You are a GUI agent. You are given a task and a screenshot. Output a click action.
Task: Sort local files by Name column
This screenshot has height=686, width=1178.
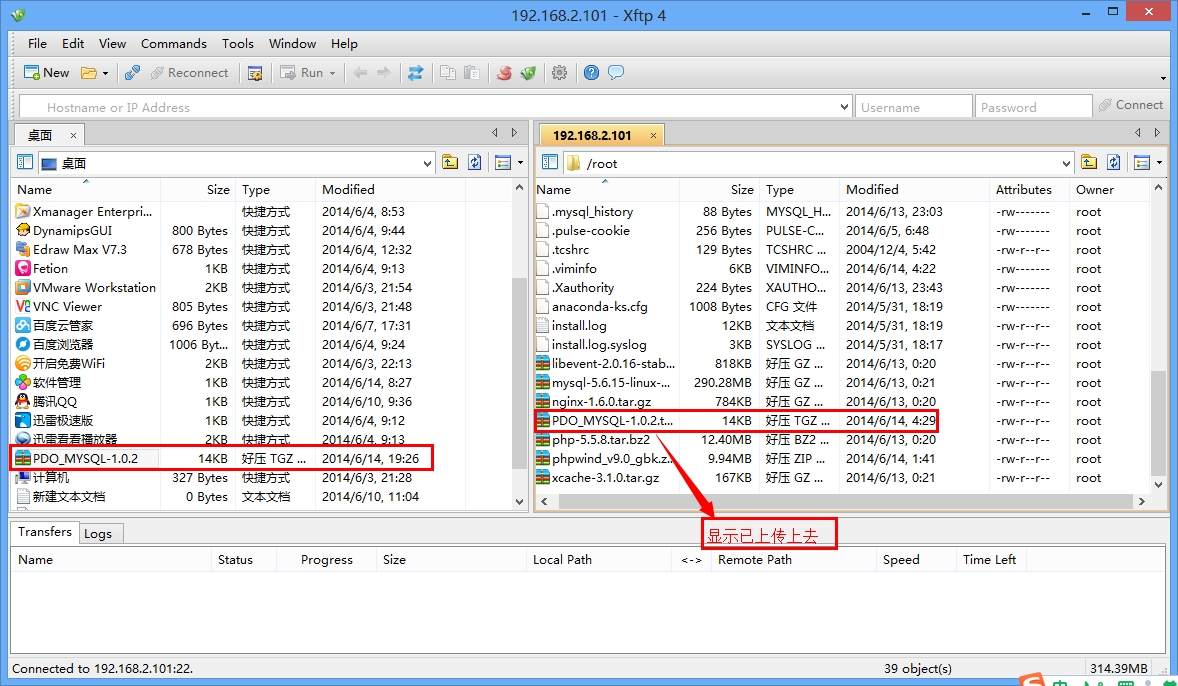coord(86,189)
